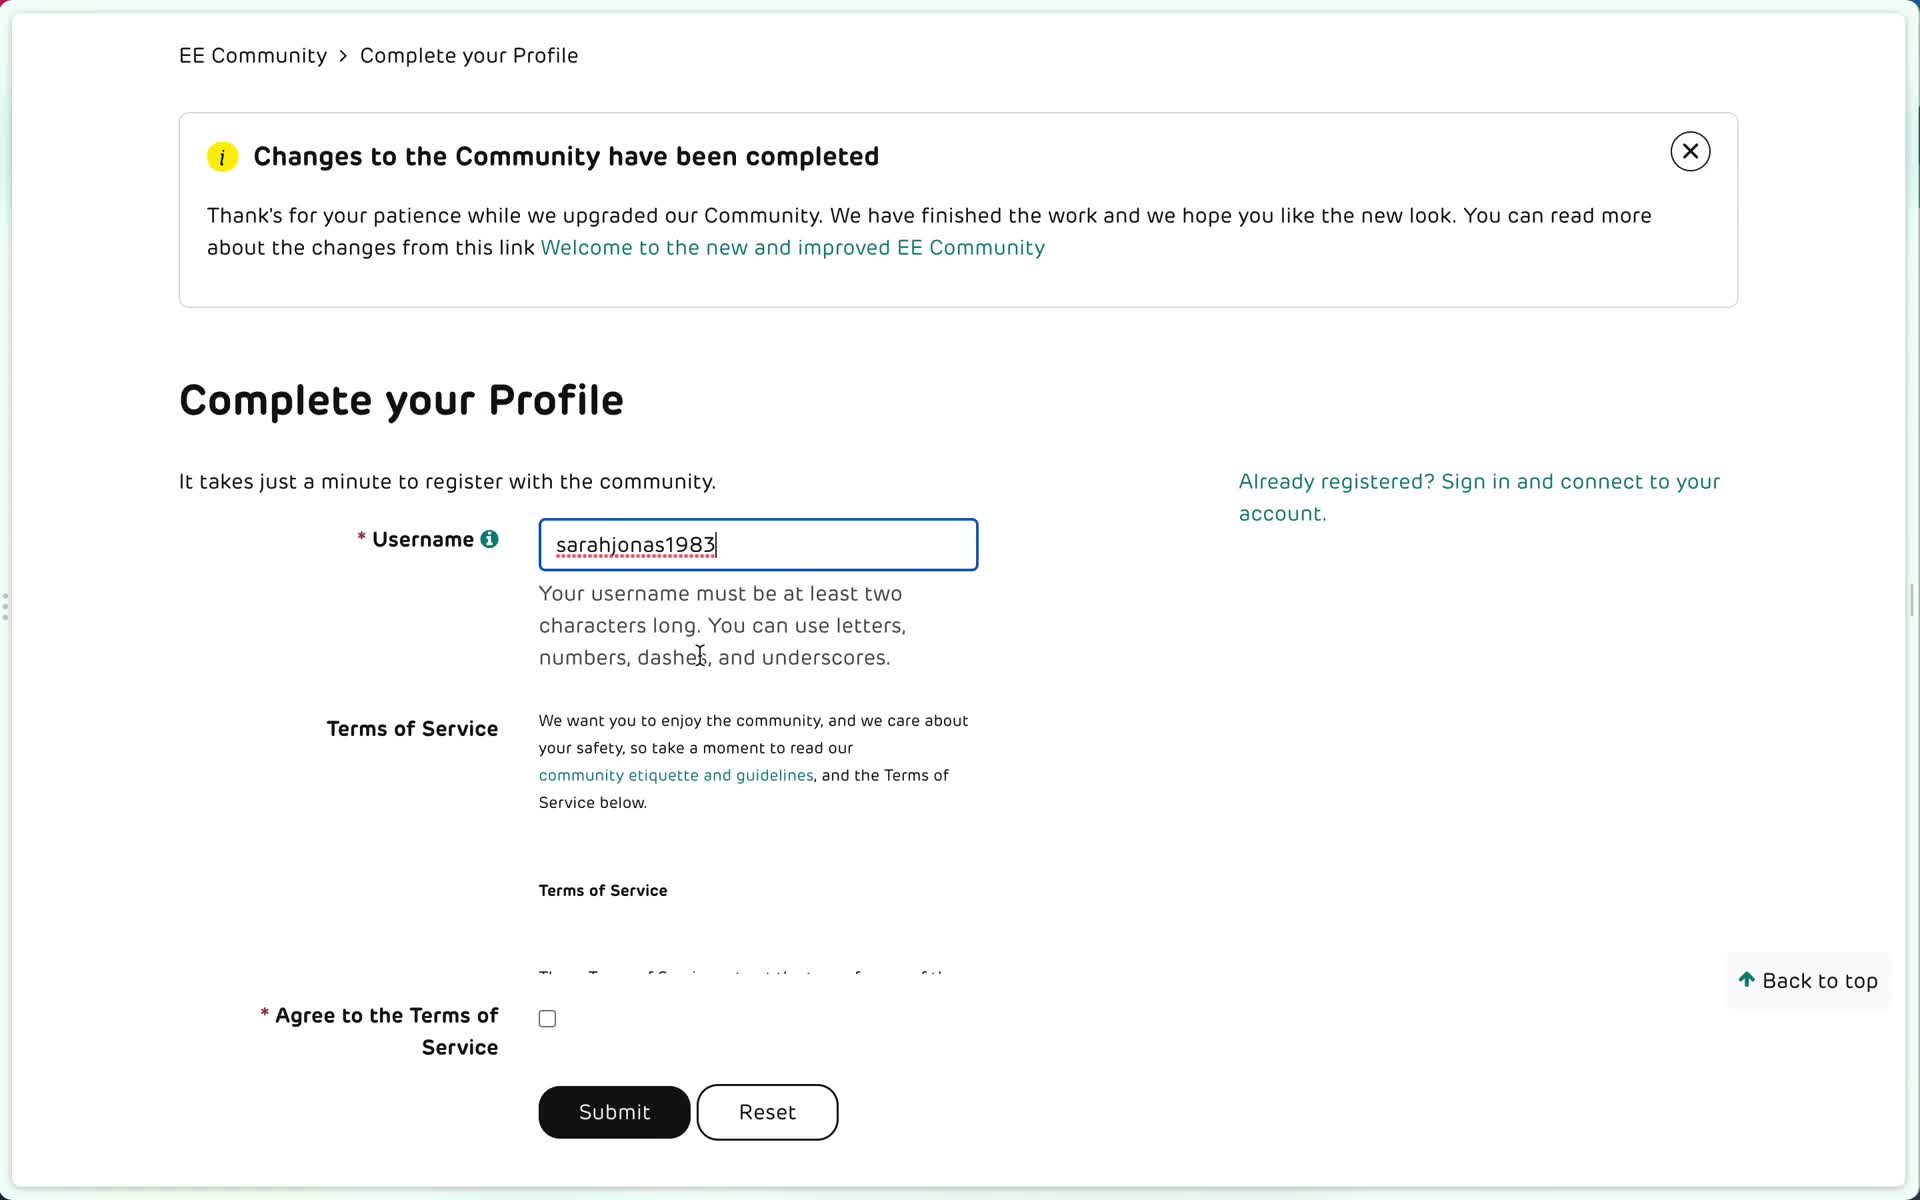Click the info icon in notification banner

221,156
